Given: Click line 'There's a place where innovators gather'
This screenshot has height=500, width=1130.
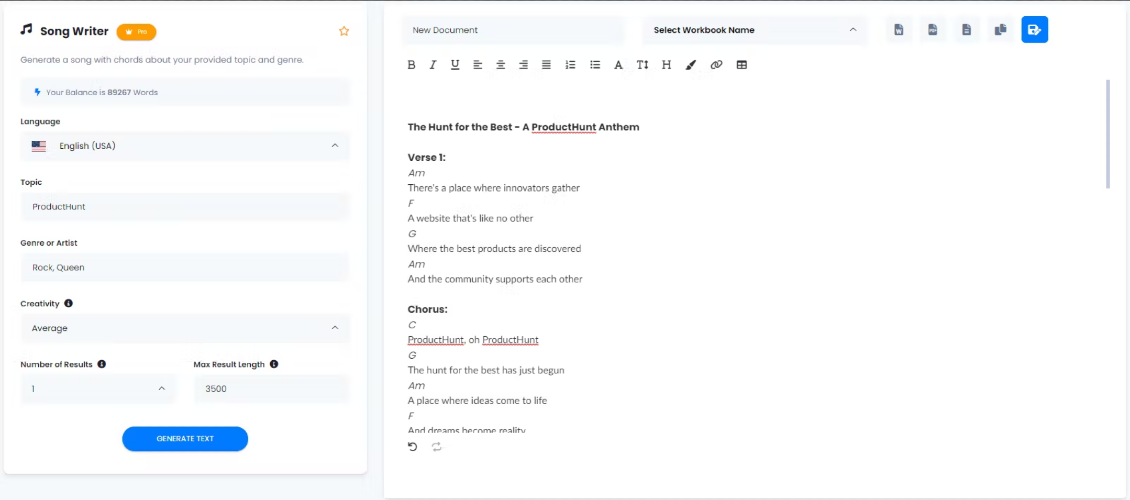Looking at the screenshot, I should (x=494, y=188).
